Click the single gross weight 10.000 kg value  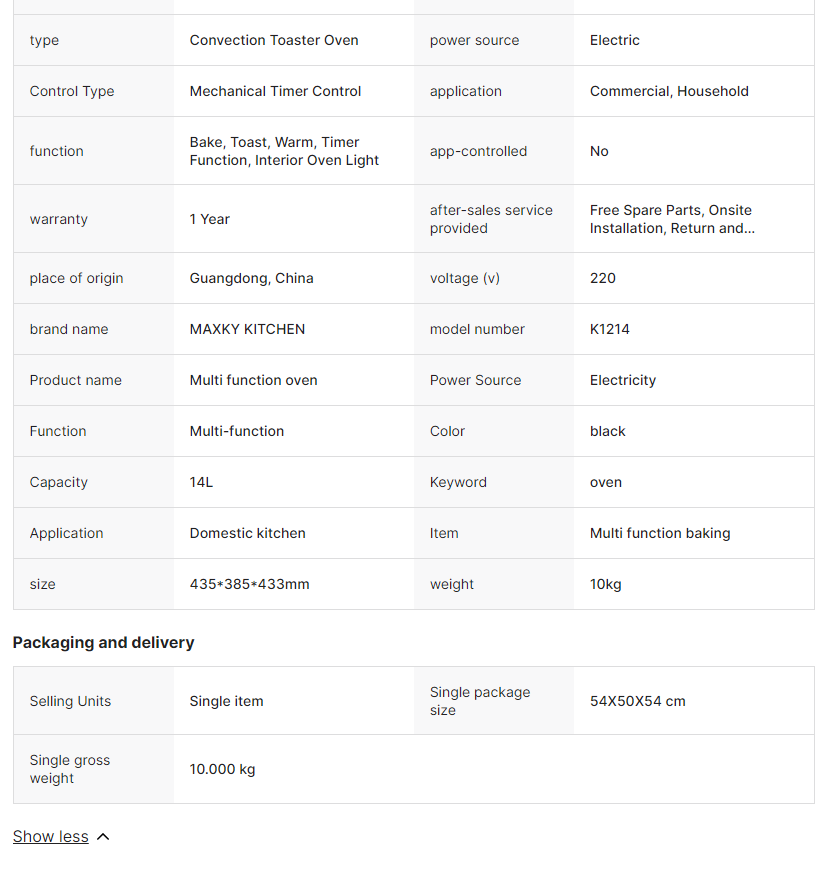[x=222, y=769]
